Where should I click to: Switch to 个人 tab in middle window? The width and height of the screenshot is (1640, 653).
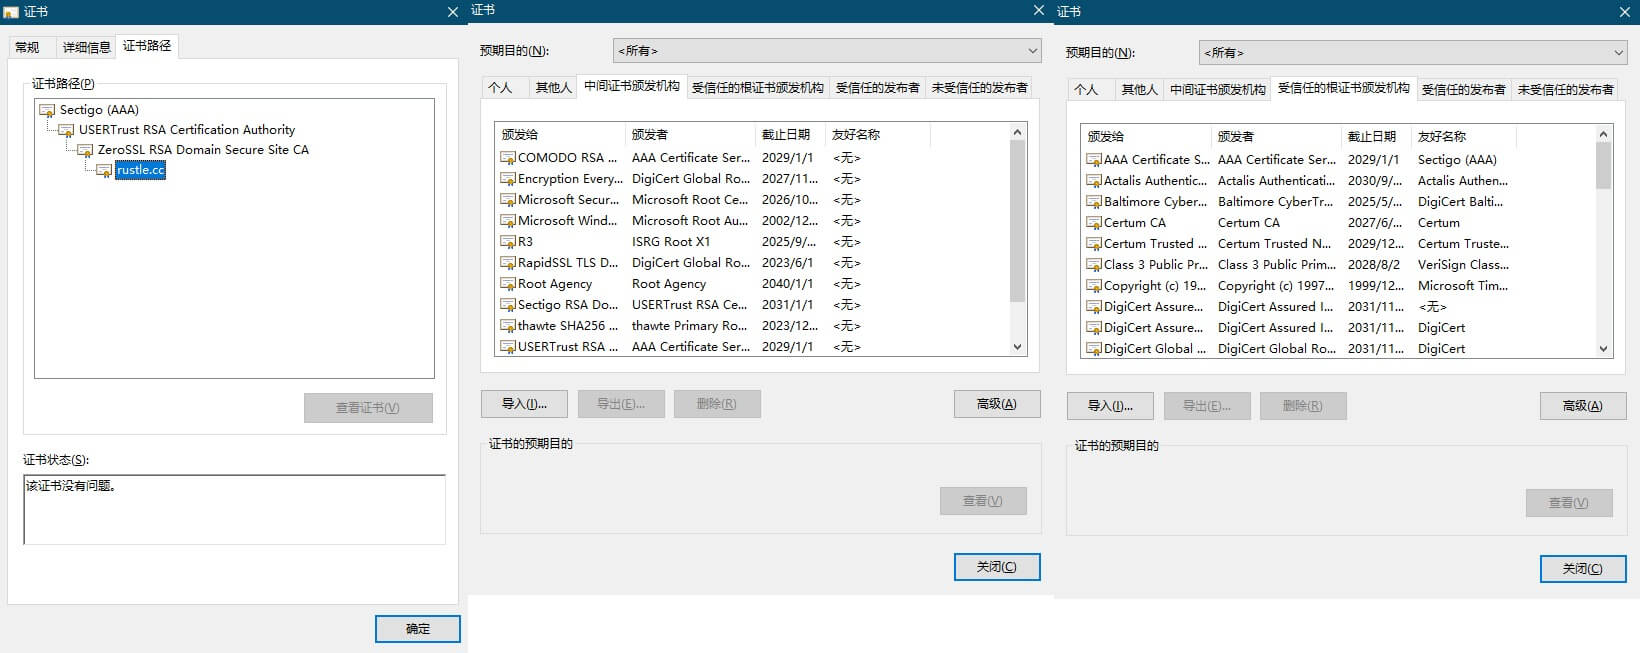500,88
